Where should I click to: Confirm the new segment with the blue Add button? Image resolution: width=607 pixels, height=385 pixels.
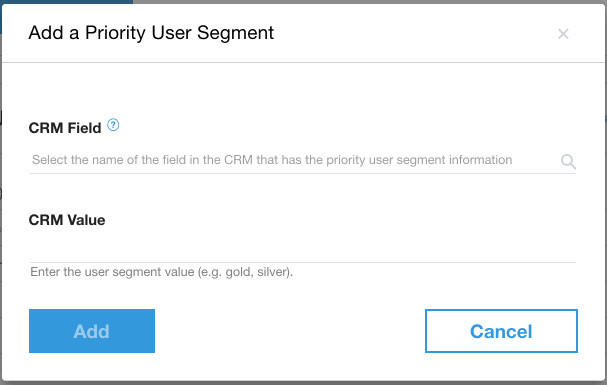click(92, 331)
